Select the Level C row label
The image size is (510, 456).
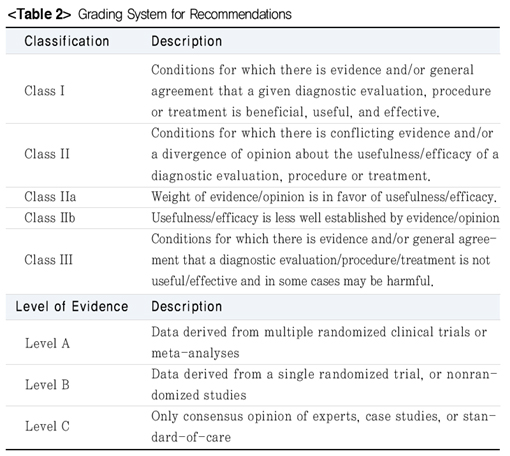click(47, 426)
